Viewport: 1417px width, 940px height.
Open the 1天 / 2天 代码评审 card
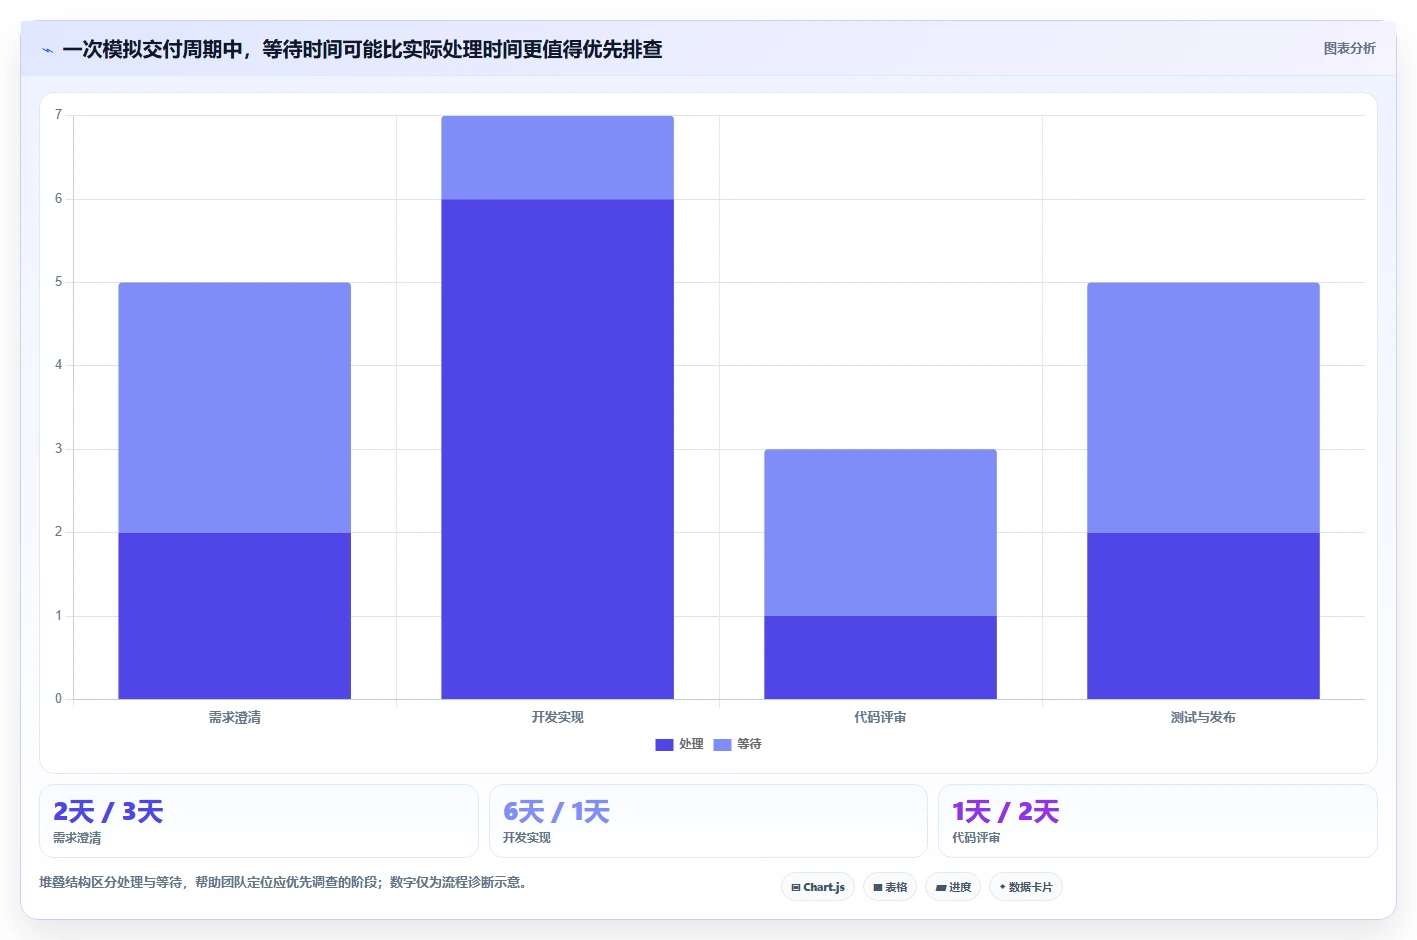pos(1157,821)
